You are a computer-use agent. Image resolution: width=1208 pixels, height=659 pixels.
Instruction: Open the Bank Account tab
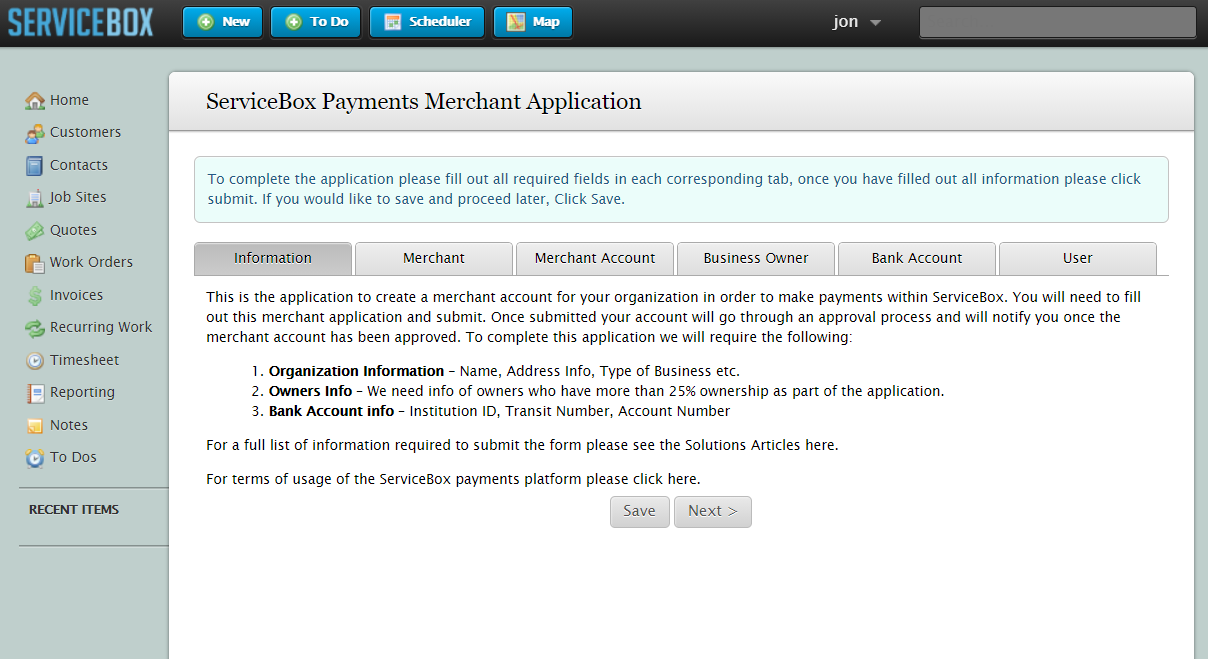[x=917, y=258]
